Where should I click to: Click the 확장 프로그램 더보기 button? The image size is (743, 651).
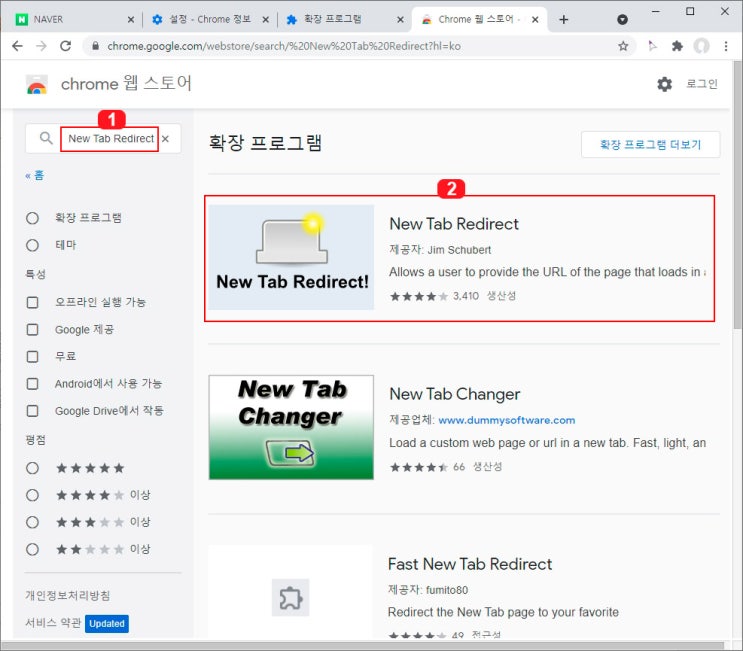tap(650, 145)
